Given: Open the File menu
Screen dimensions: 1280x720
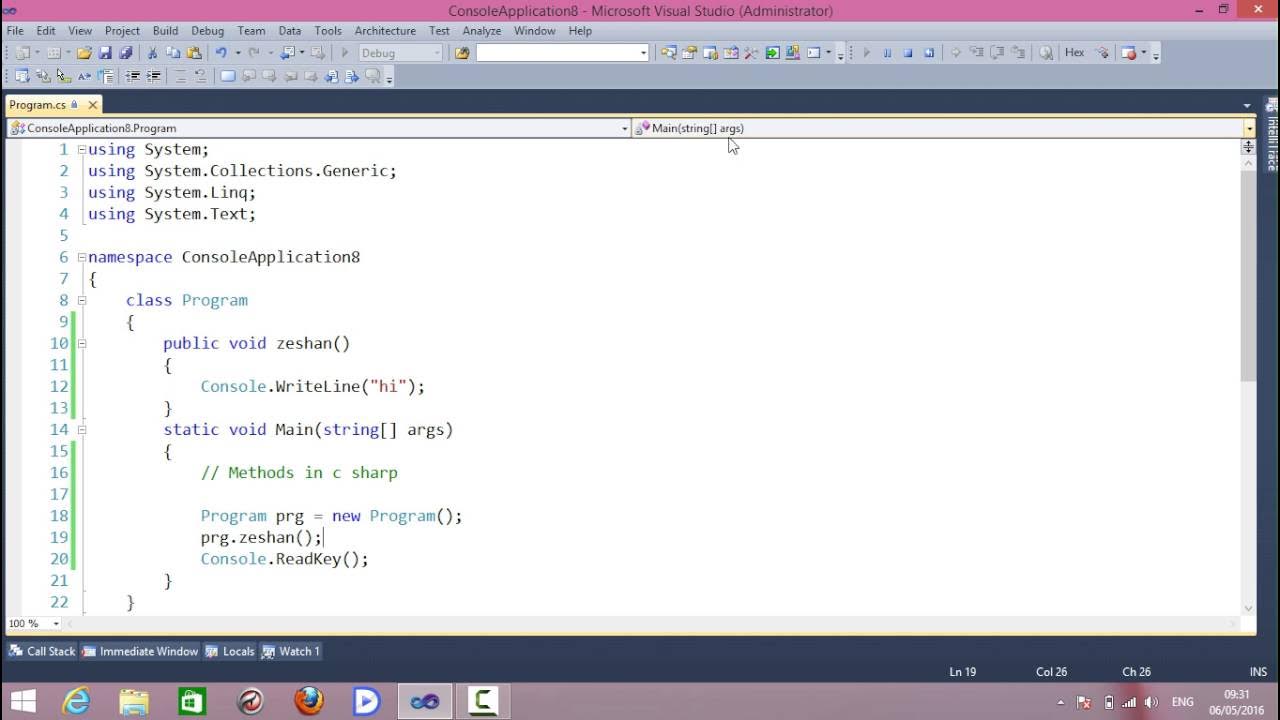Looking at the screenshot, I should click(15, 31).
